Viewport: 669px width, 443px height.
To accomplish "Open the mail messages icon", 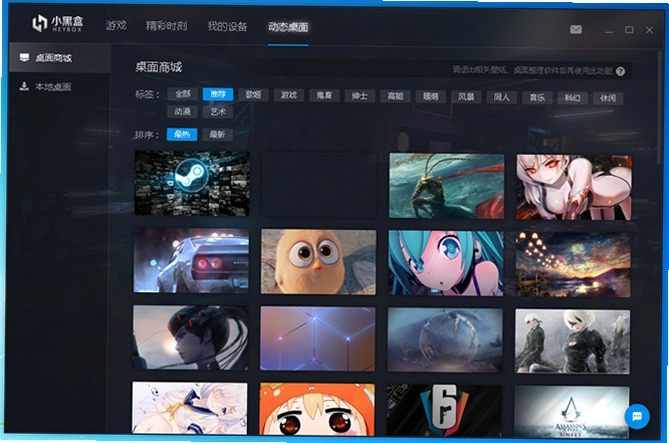I will tap(576, 29).
